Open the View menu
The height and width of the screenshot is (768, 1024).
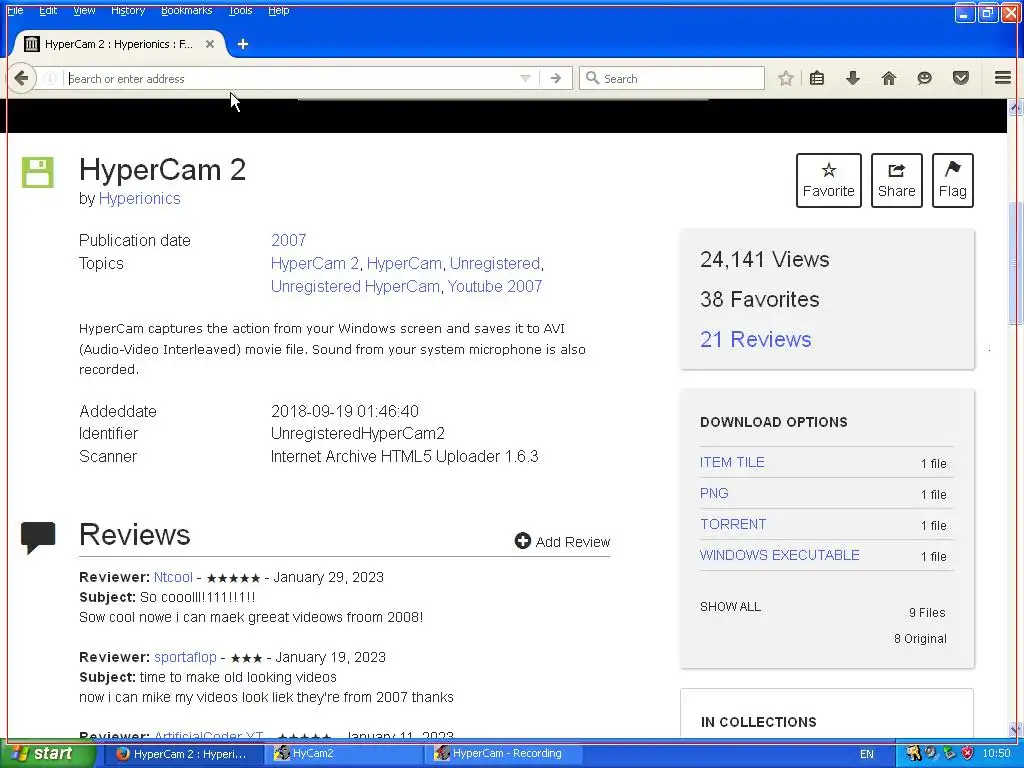(84, 10)
